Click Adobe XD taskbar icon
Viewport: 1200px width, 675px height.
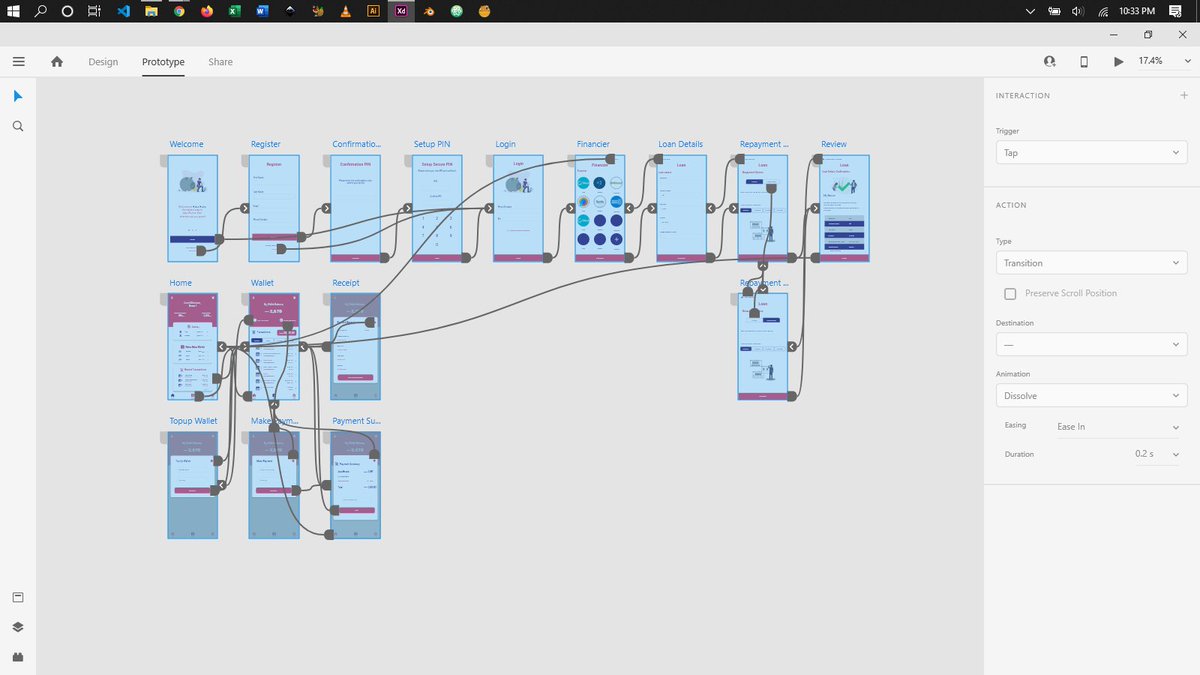click(401, 11)
